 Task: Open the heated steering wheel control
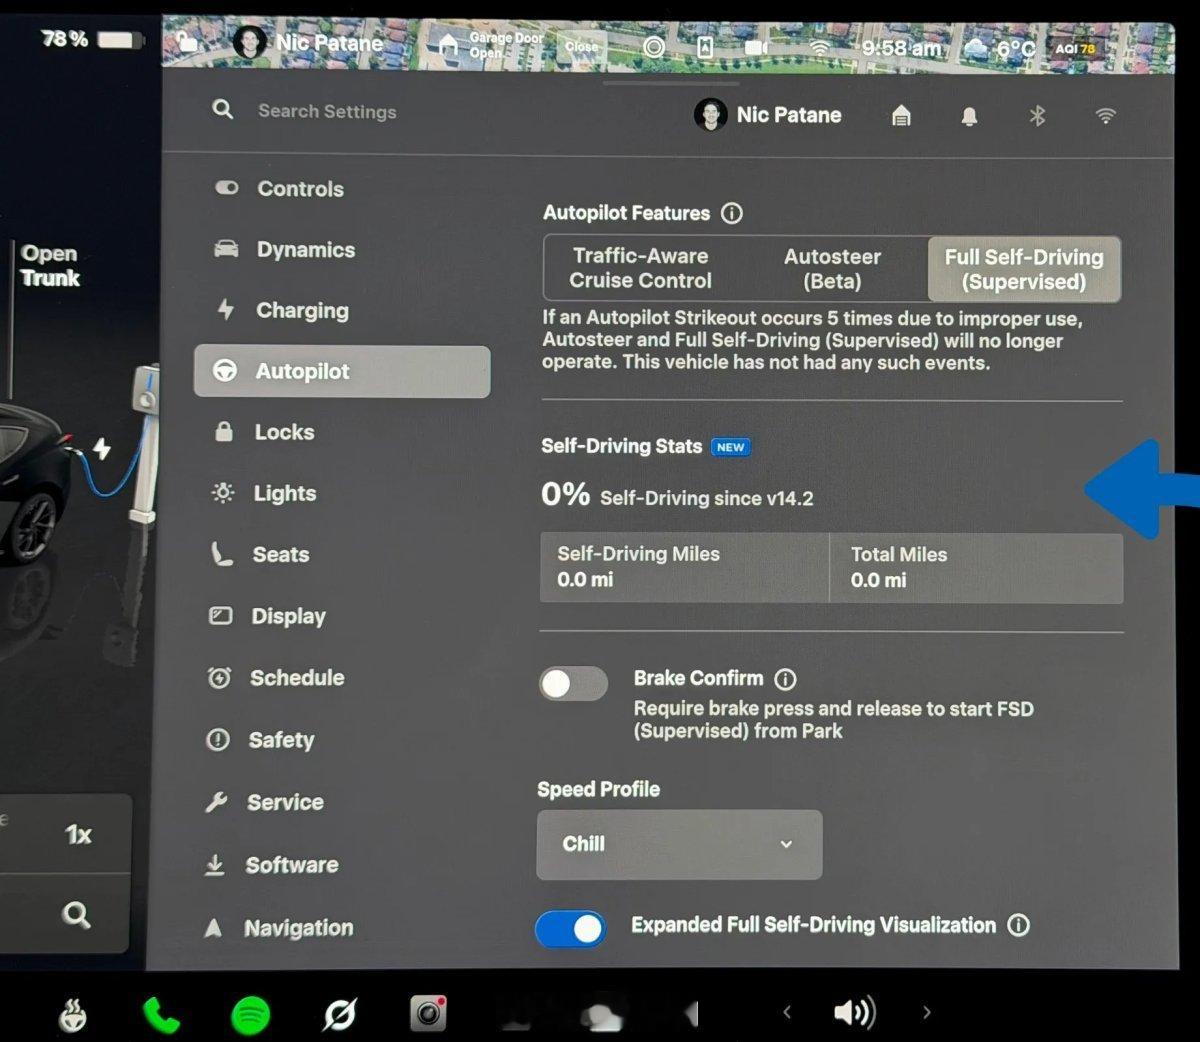click(72, 1015)
